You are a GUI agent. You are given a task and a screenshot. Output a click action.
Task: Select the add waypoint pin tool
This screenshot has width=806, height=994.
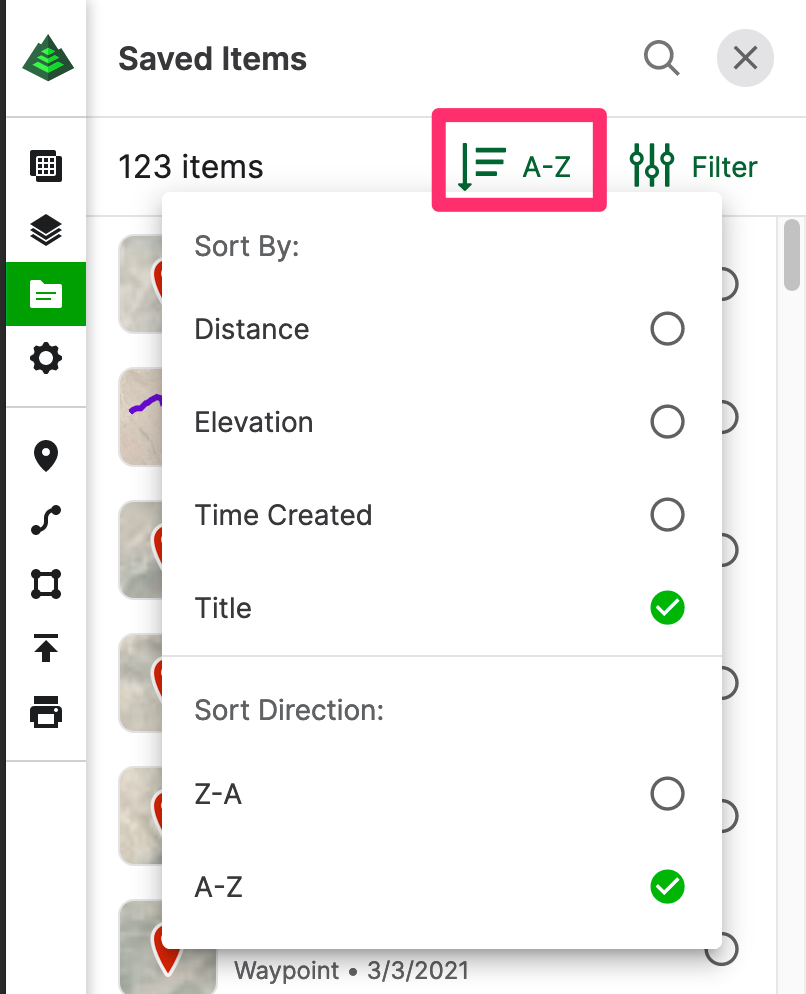(x=46, y=456)
